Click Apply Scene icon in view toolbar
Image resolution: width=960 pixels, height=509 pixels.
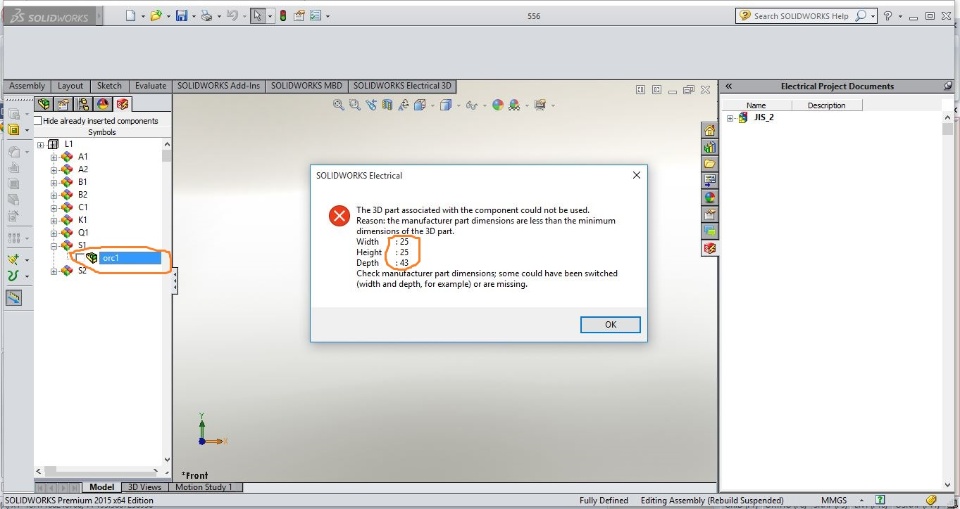point(514,105)
